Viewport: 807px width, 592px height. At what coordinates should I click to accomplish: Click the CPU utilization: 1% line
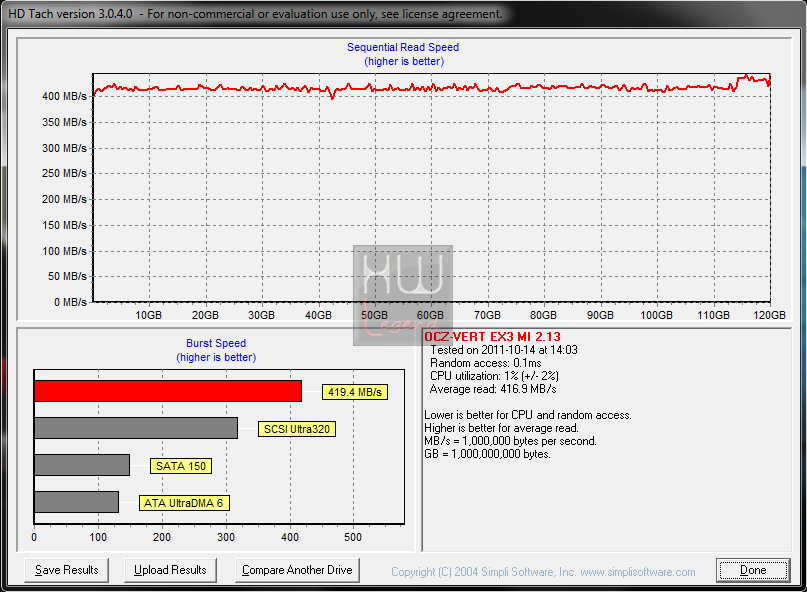point(494,376)
